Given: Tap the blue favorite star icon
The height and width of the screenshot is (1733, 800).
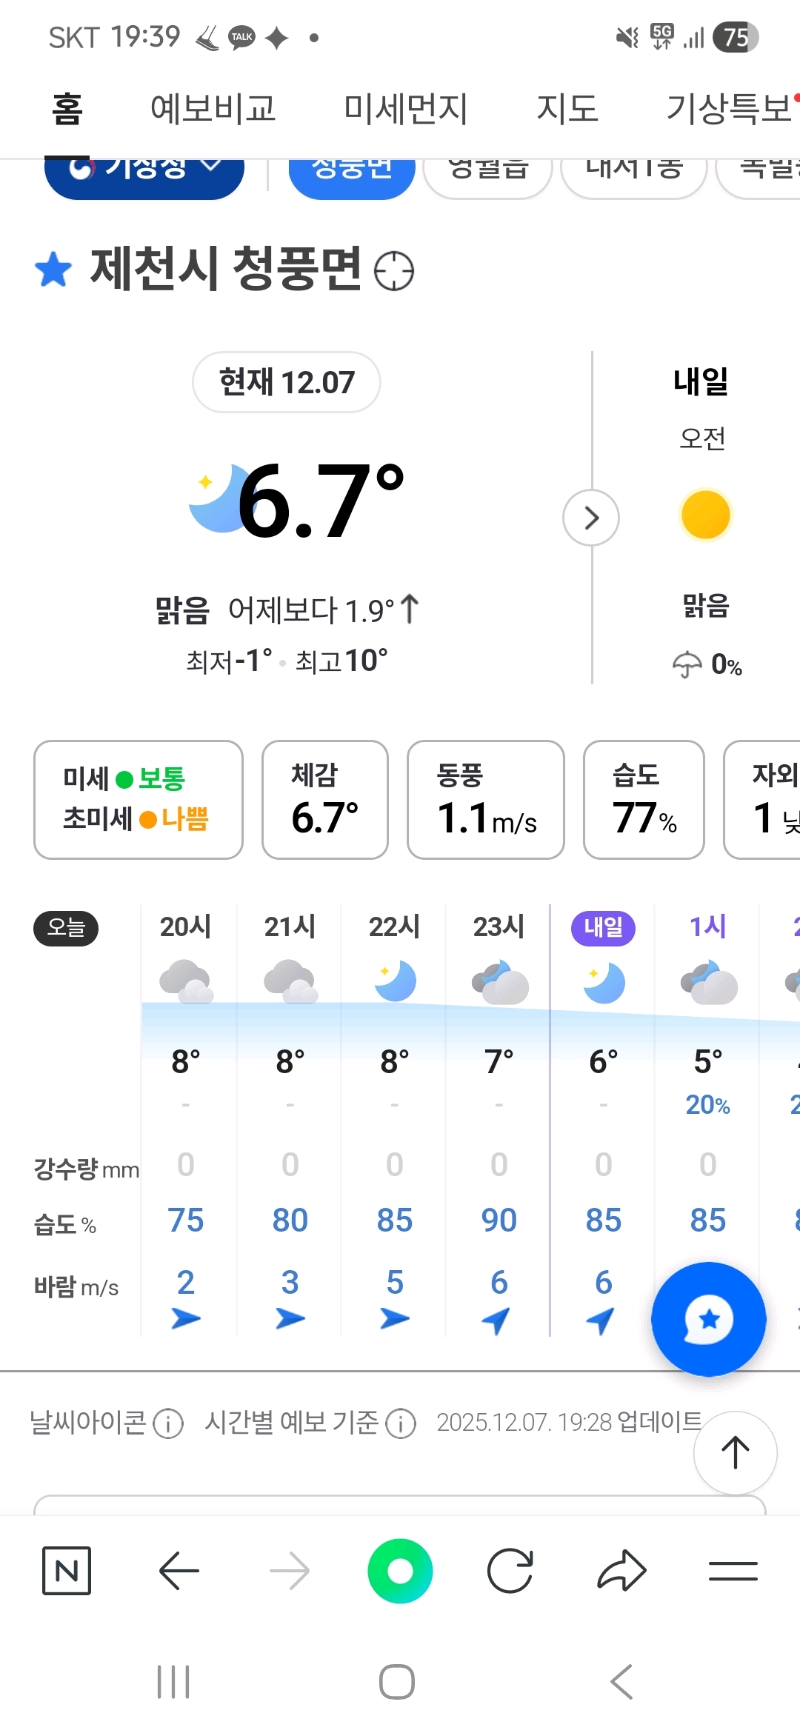Looking at the screenshot, I should point(53,270).
